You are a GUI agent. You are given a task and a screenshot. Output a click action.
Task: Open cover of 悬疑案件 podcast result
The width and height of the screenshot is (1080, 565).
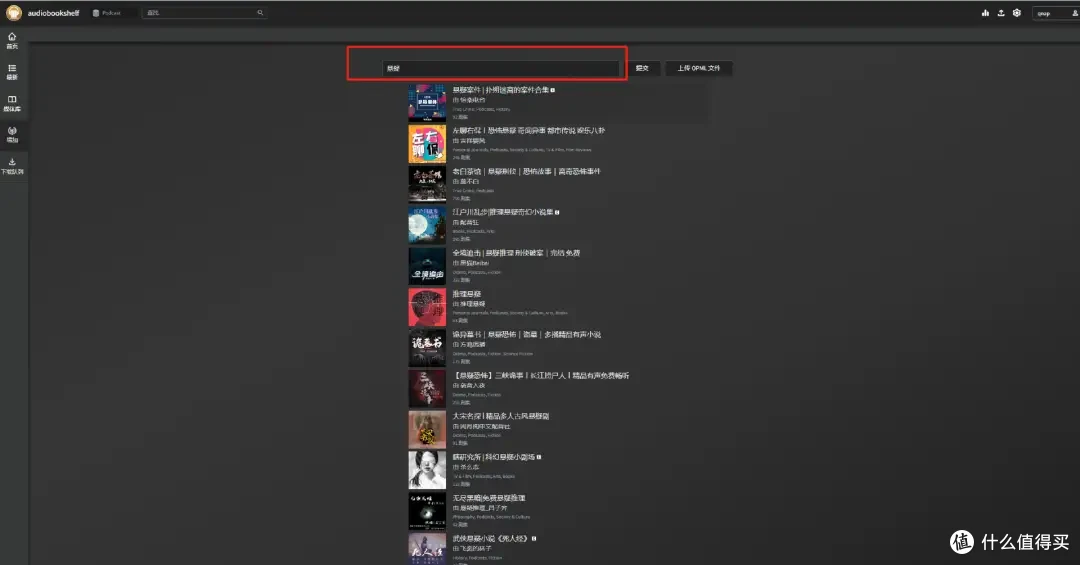point(427,103)
